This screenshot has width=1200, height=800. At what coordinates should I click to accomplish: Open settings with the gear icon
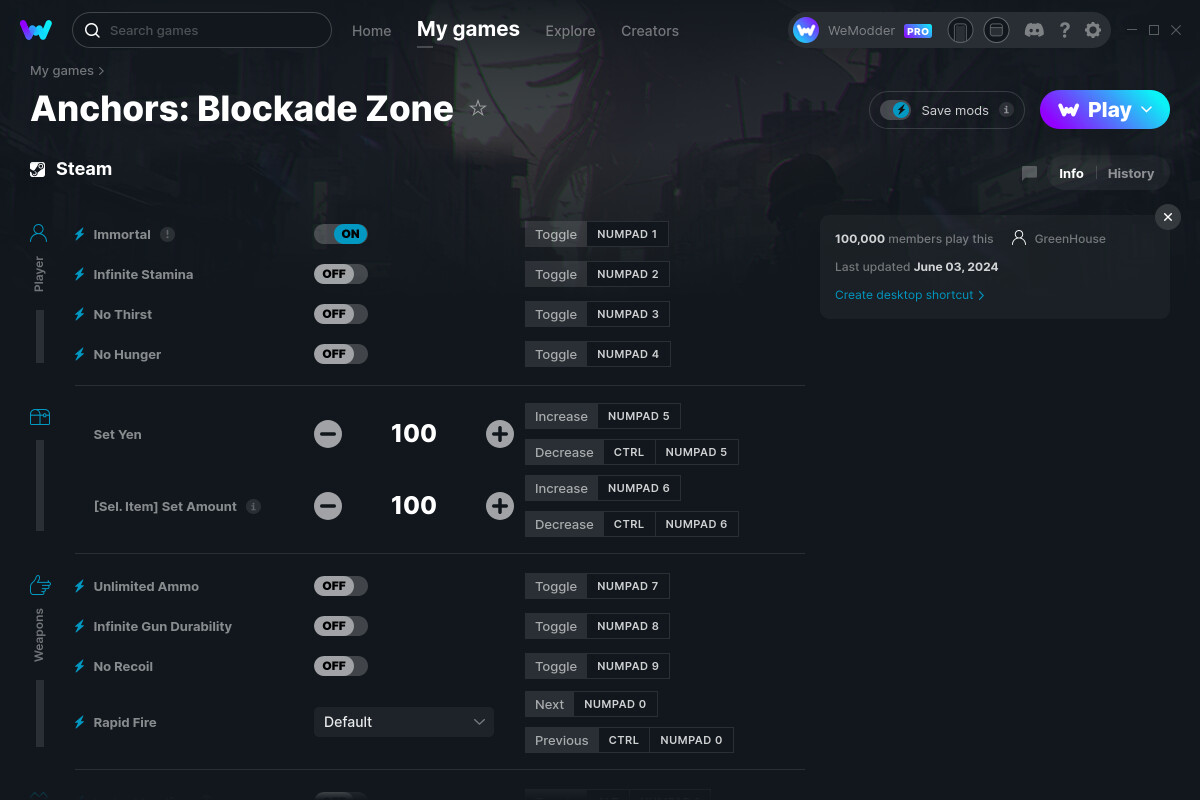point(1093,30)
